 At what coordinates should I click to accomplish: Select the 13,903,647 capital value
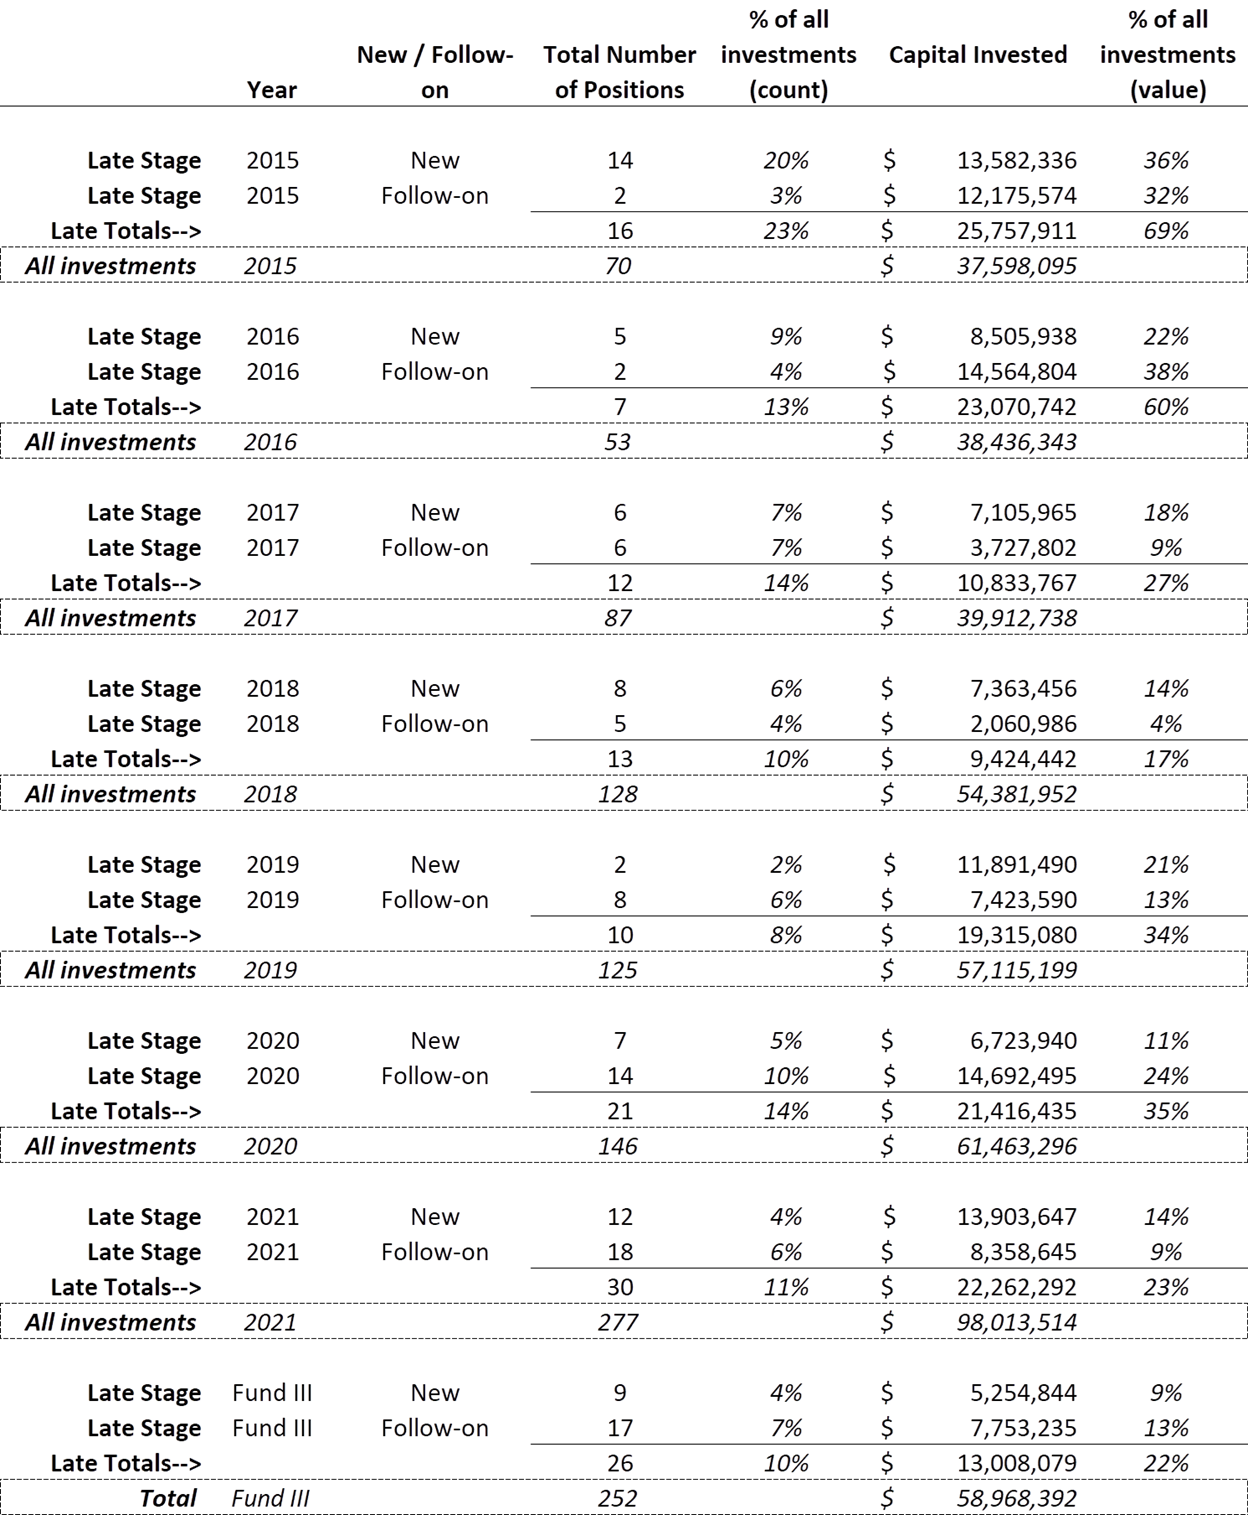click(1017, 1217)
